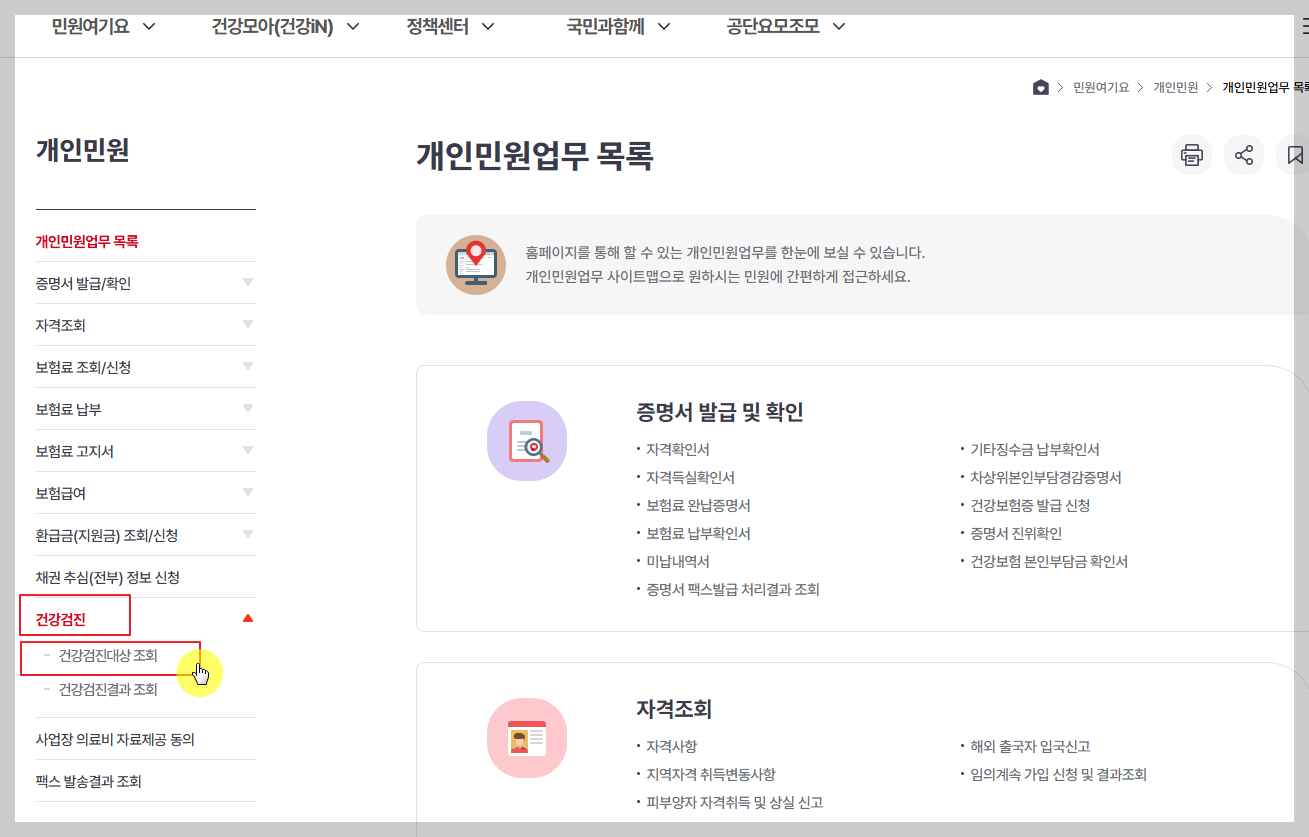Open 증명서 진위확인 link

(1016, 534)
